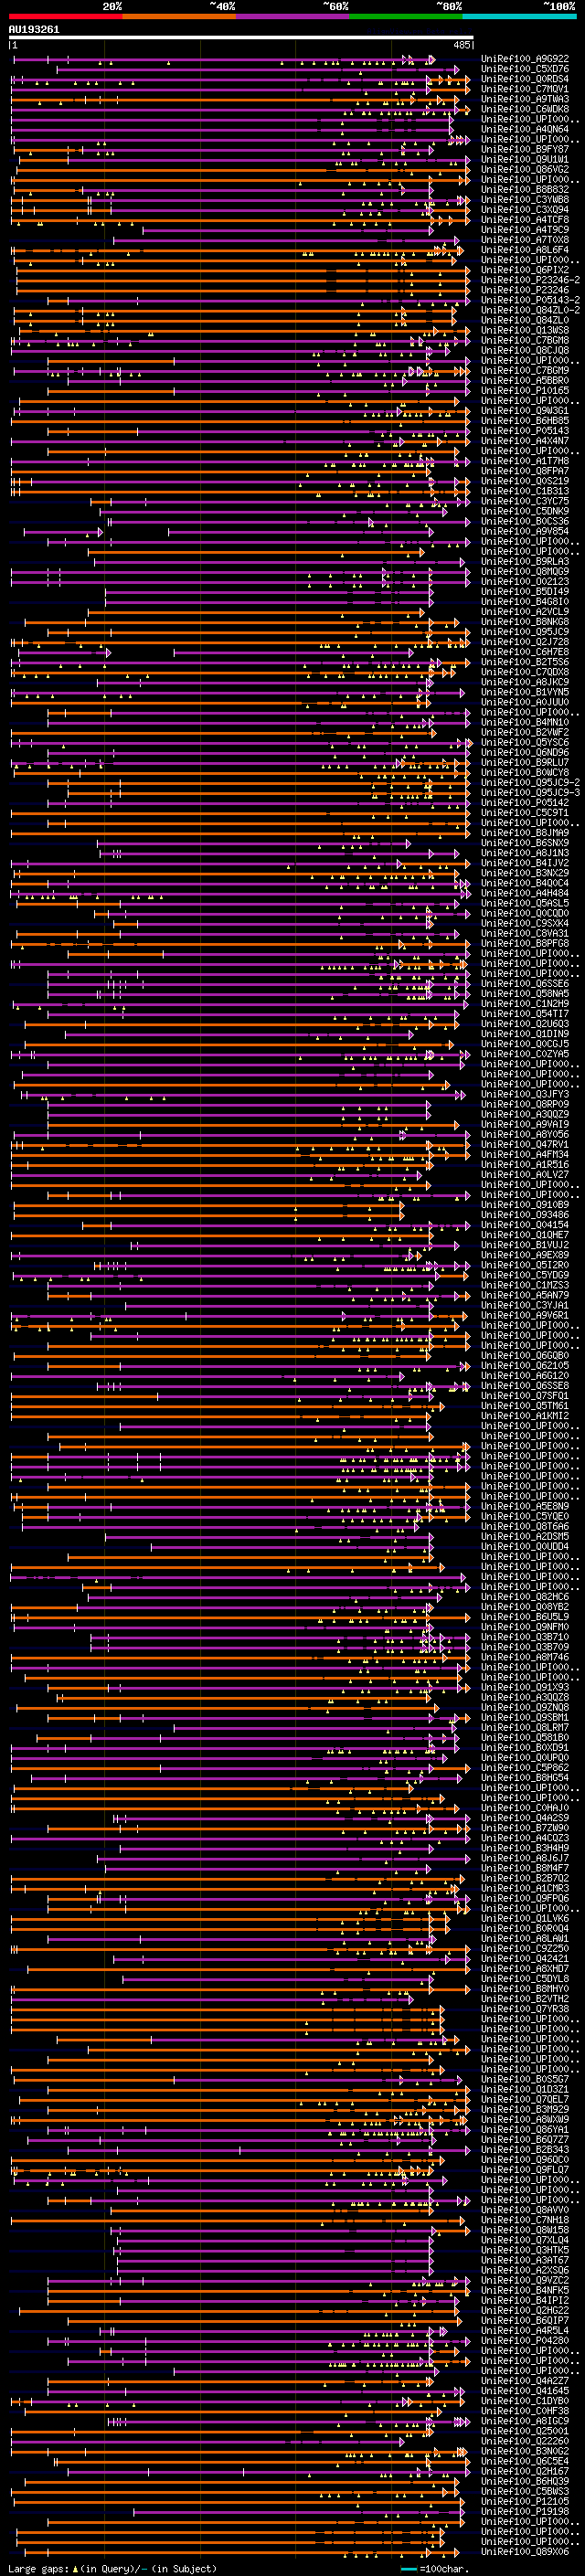Click the purple ~60% identity legend bar
The width and height of the screenshot is (585, 2576).
click(x=292, y=16)
